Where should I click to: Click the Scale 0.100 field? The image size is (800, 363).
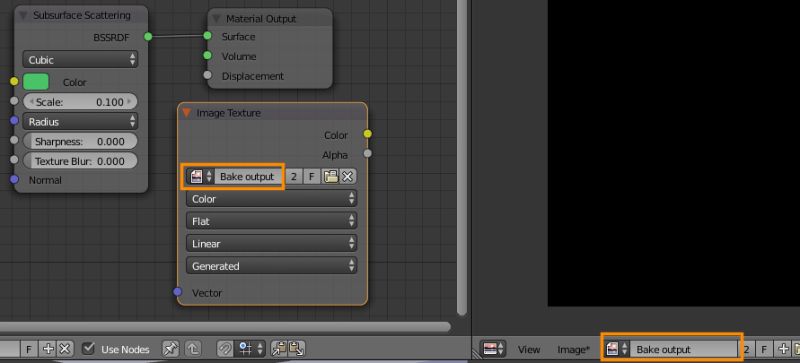click(80, 102)
